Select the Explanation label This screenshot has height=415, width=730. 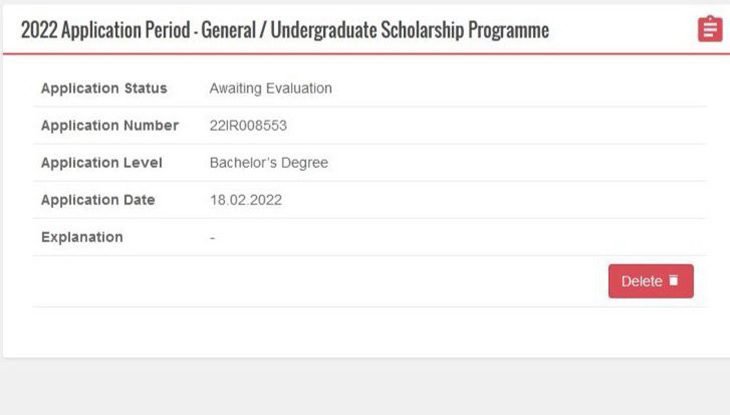(82, 237)
